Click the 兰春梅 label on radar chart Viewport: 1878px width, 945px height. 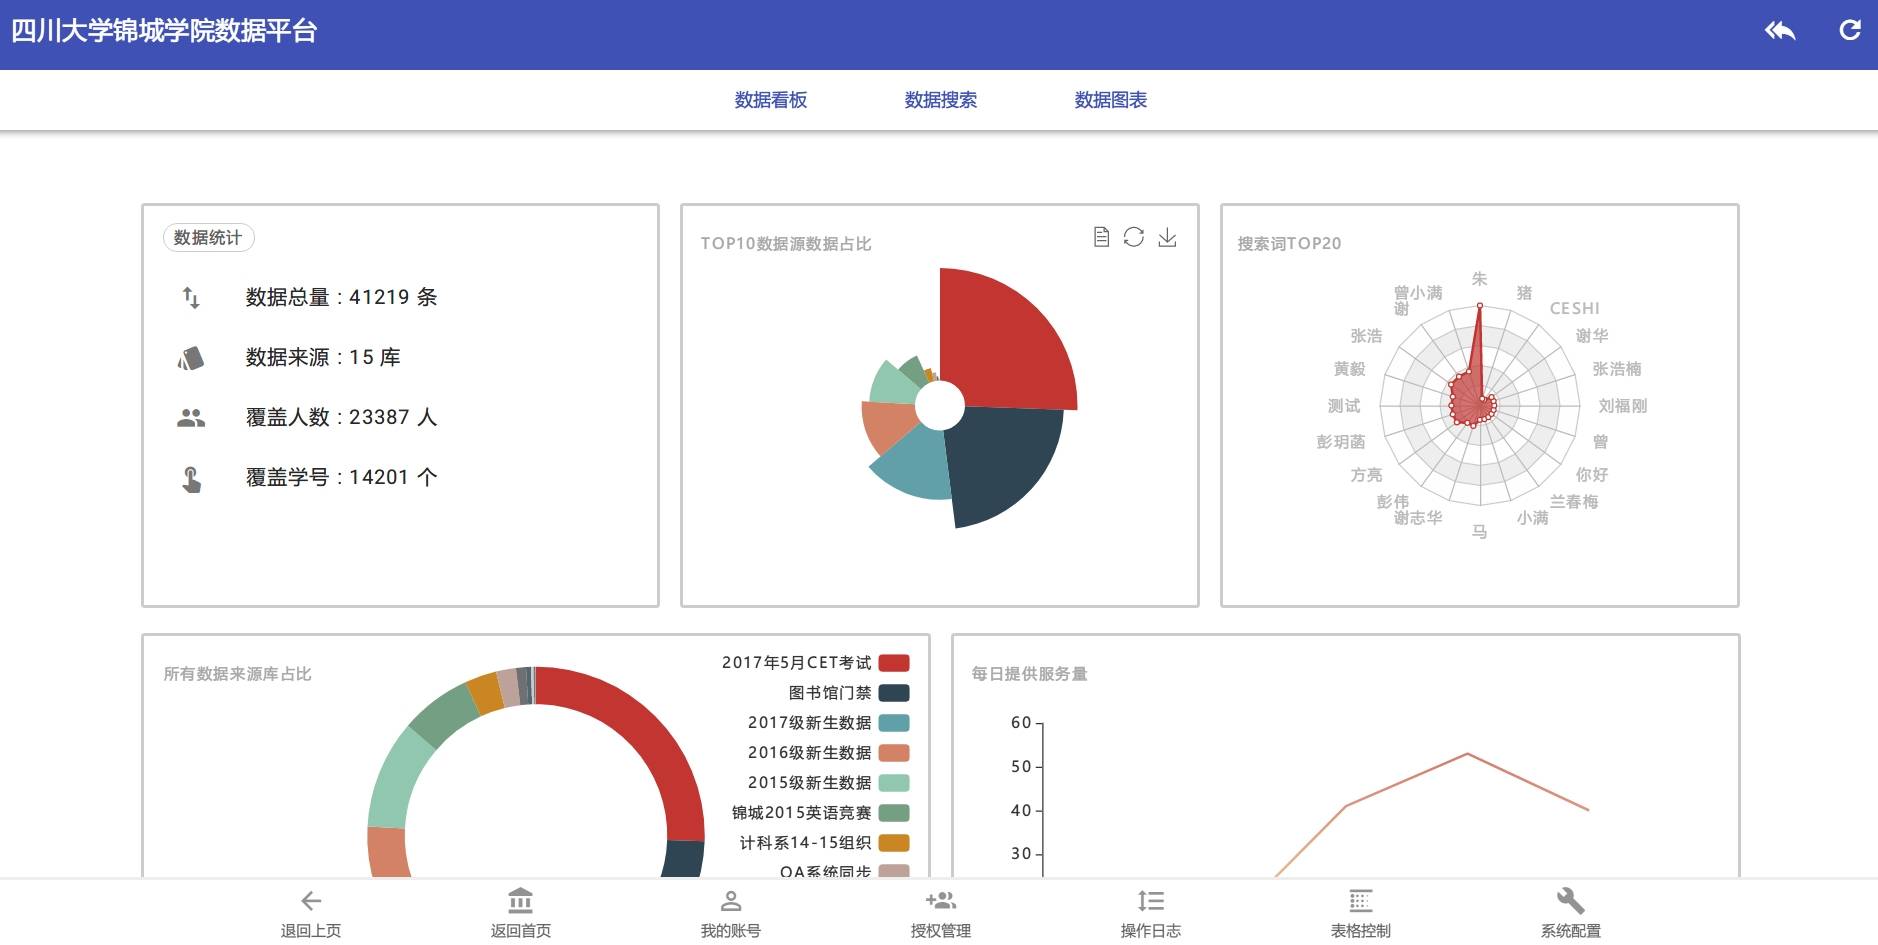(x=1574, y=502)
